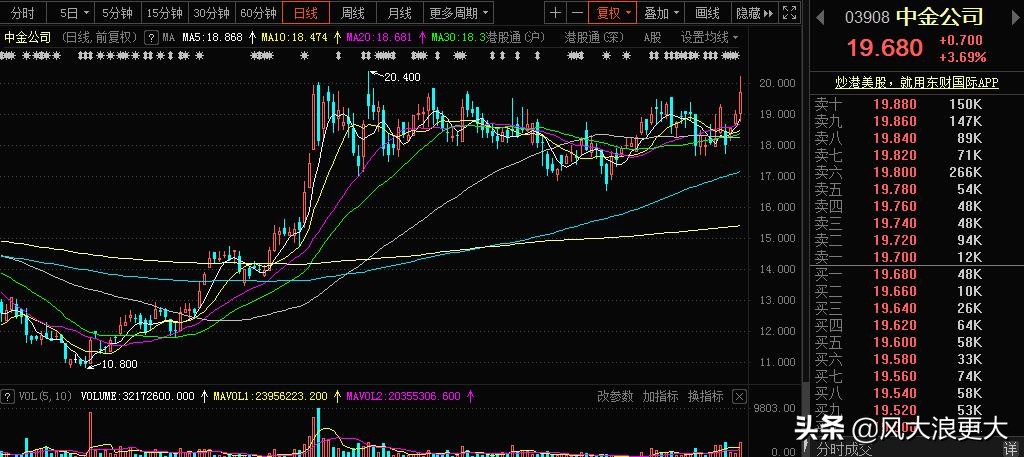The width and height of the screenshot is (1024, 457).
Task: Expand the 复权 adjustment dropdown
Action: click(614, 13)
